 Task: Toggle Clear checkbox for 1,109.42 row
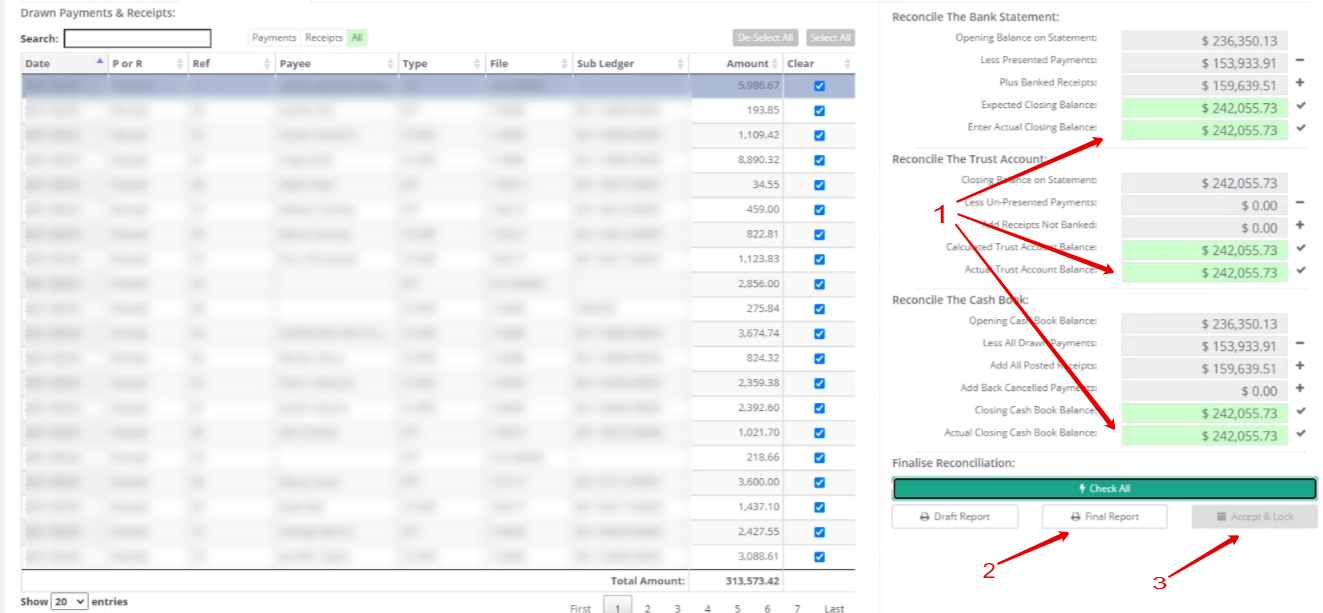click(820, 135)
